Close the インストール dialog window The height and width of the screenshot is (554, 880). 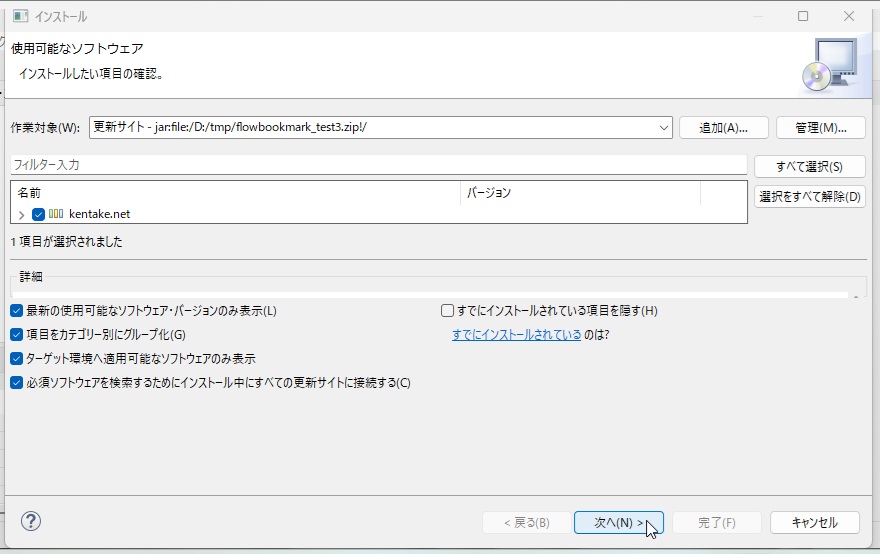pyautogui.click(x=849, y=17)
